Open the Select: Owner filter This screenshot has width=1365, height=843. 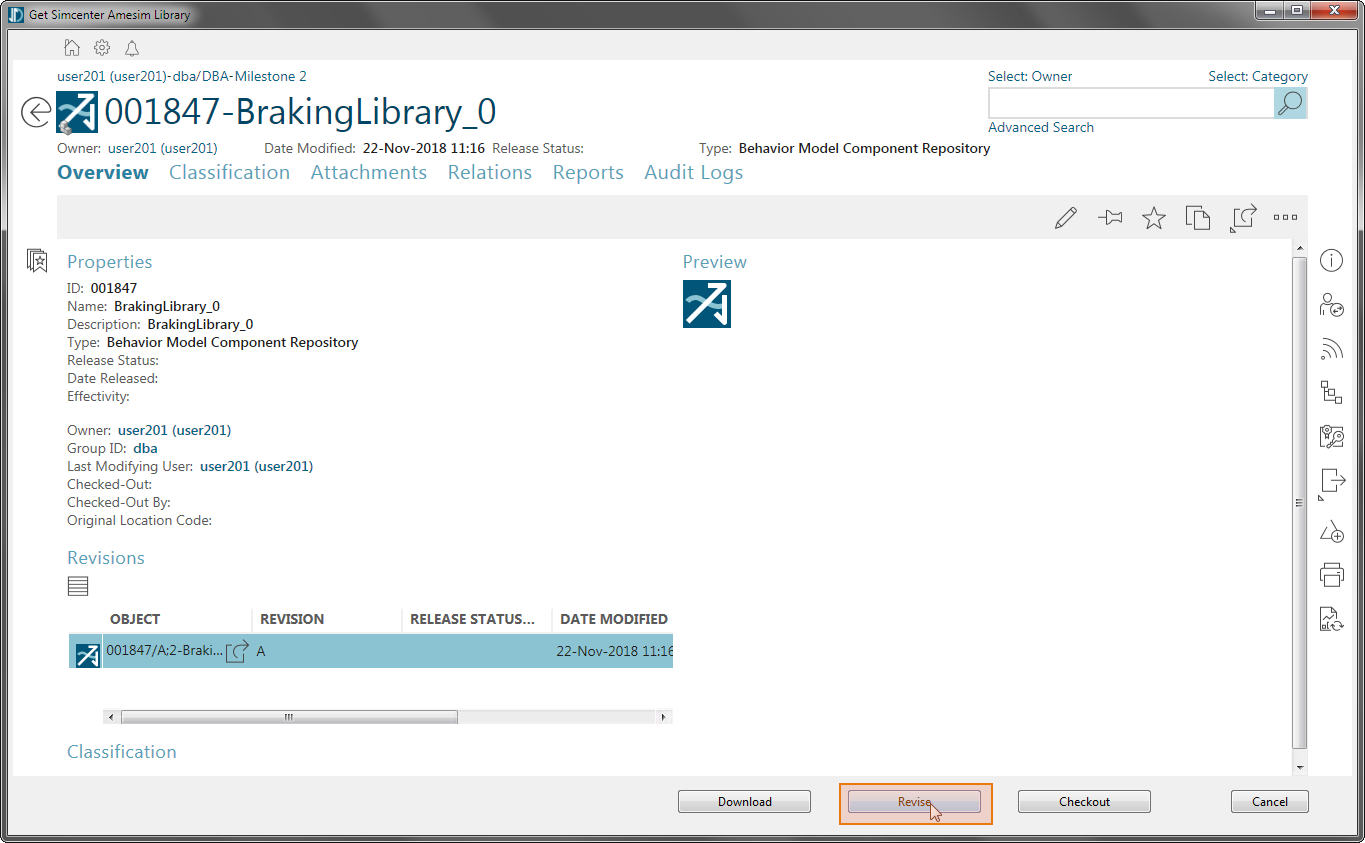click(1030, 76)
